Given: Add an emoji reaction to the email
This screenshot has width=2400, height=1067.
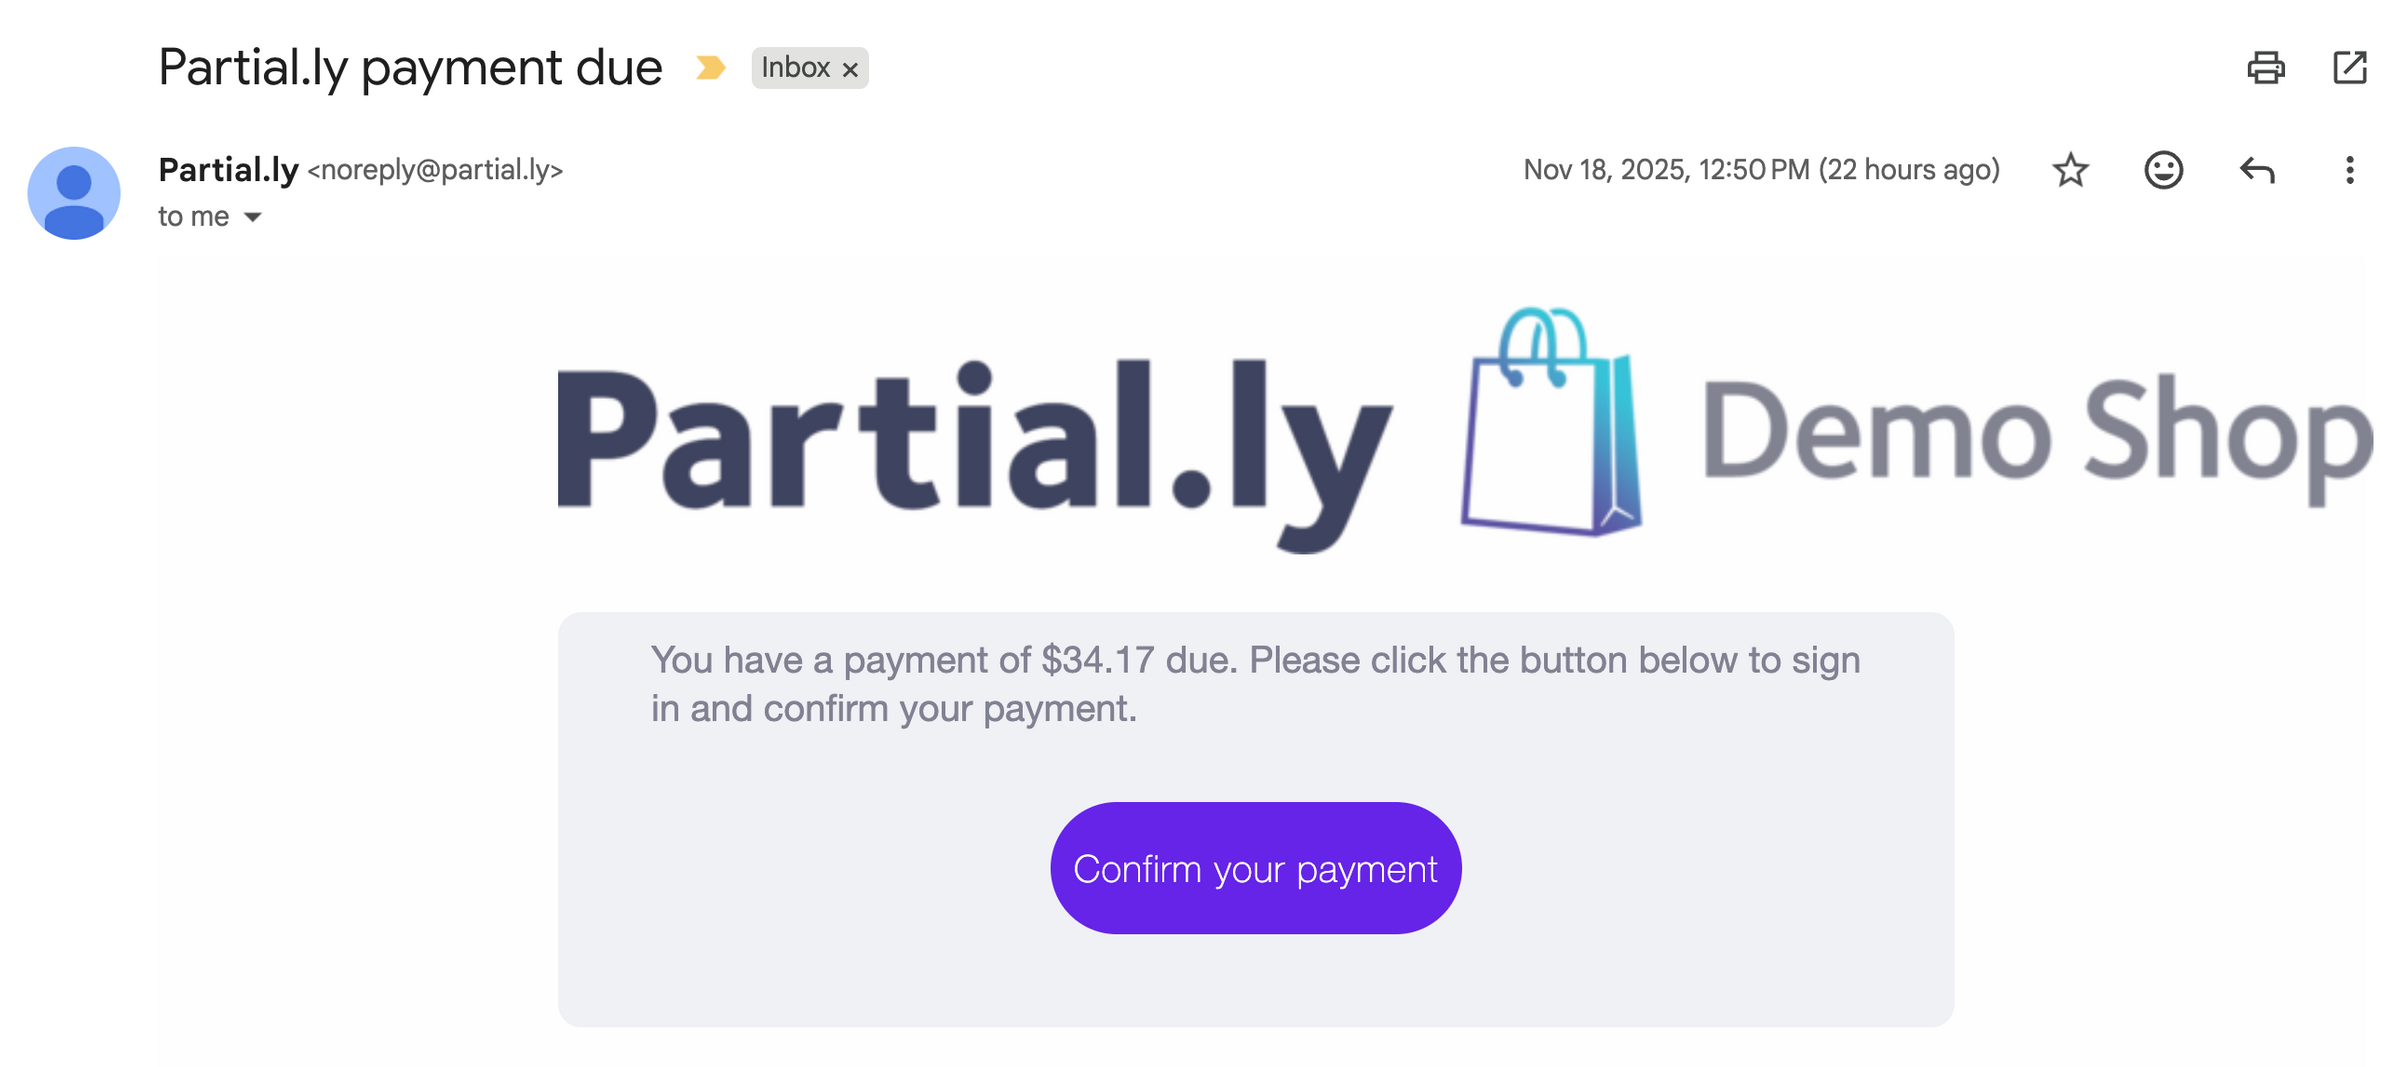Looking at the screenshot, I should click(2163, 170).
